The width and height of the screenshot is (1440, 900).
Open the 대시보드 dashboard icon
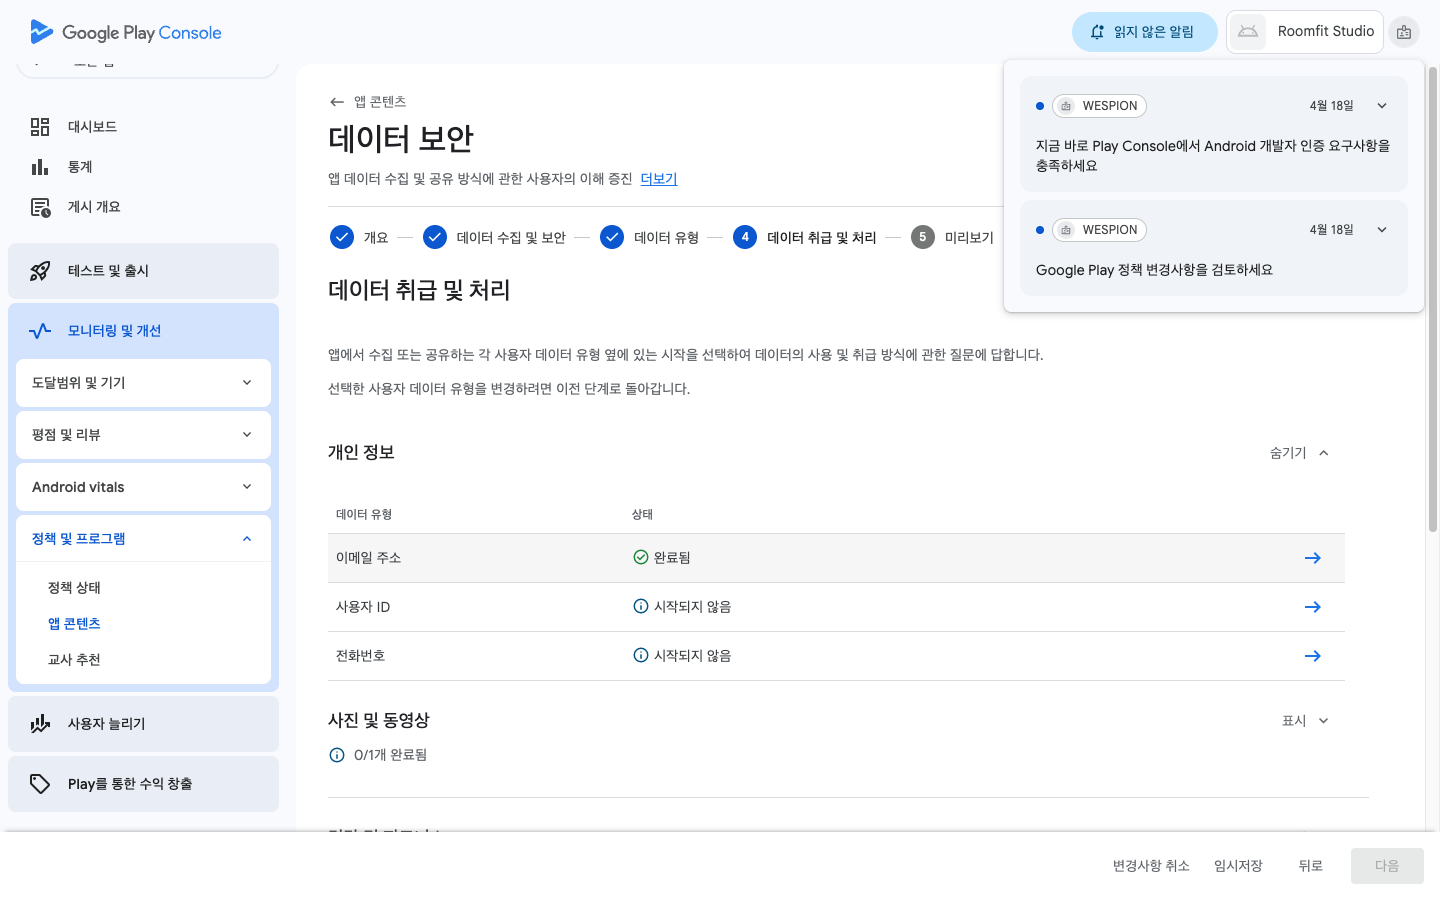click(x=40, y=127)
